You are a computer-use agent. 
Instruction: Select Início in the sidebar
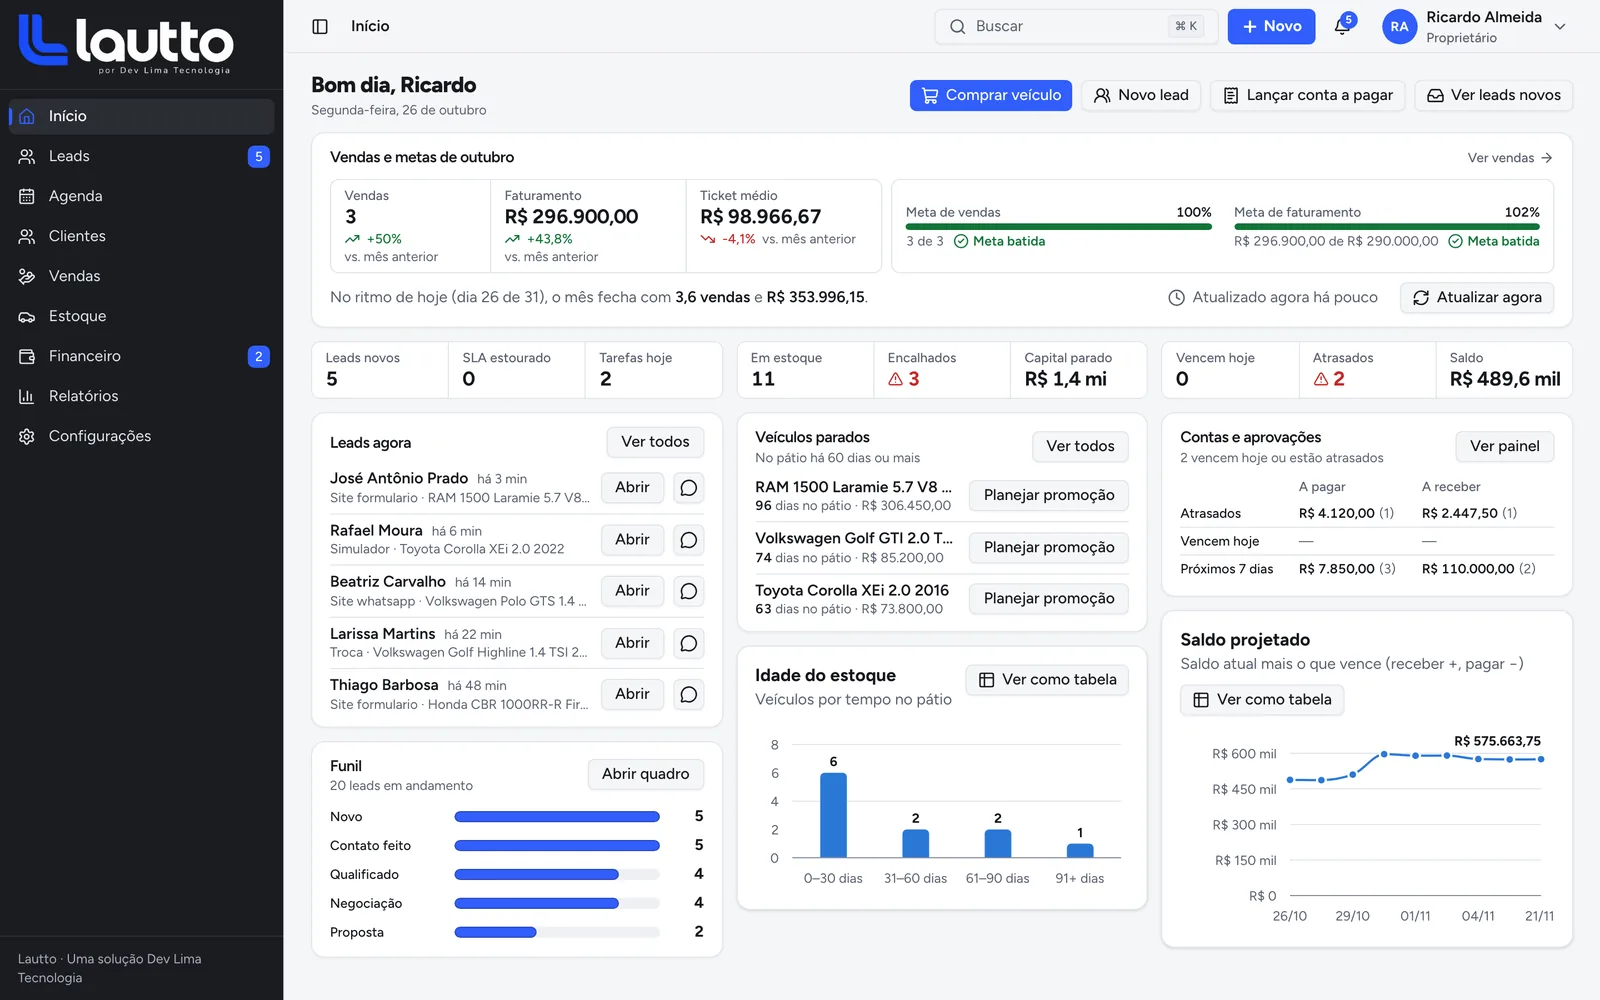[142, 116]
